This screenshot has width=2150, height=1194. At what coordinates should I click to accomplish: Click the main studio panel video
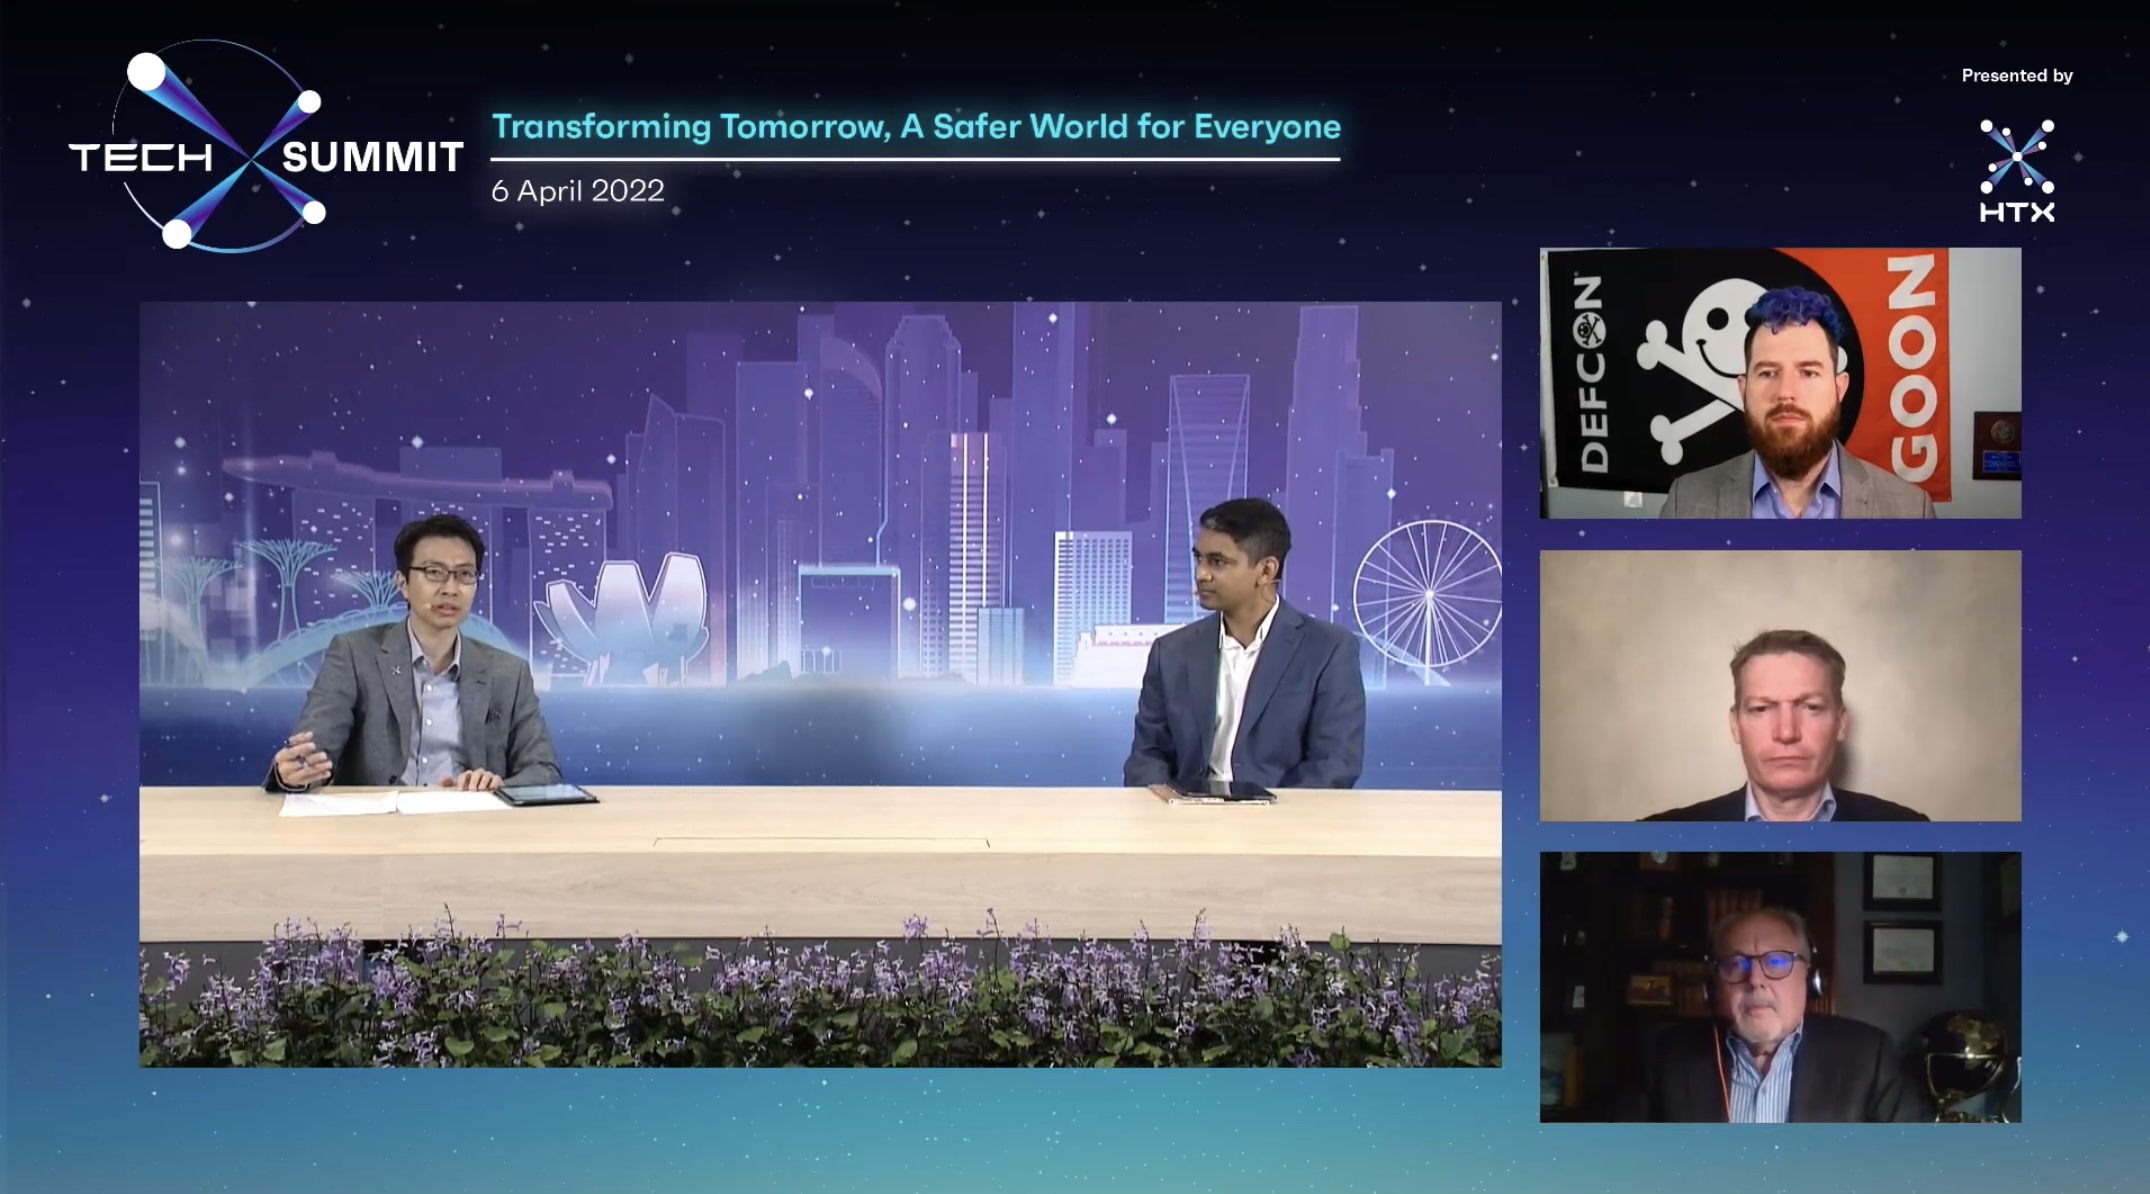click(820, 684)
